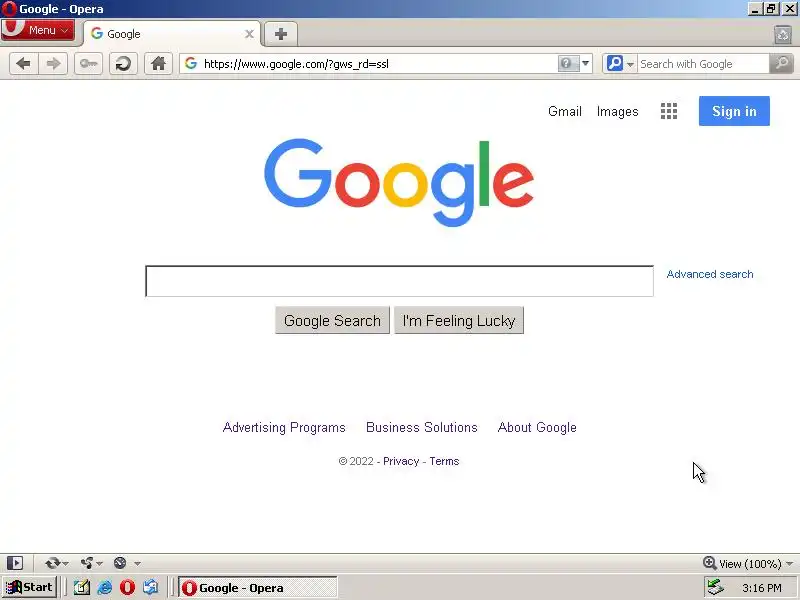800x600 pixels.
Task: Open the Terms link
Action: (444, 461)
